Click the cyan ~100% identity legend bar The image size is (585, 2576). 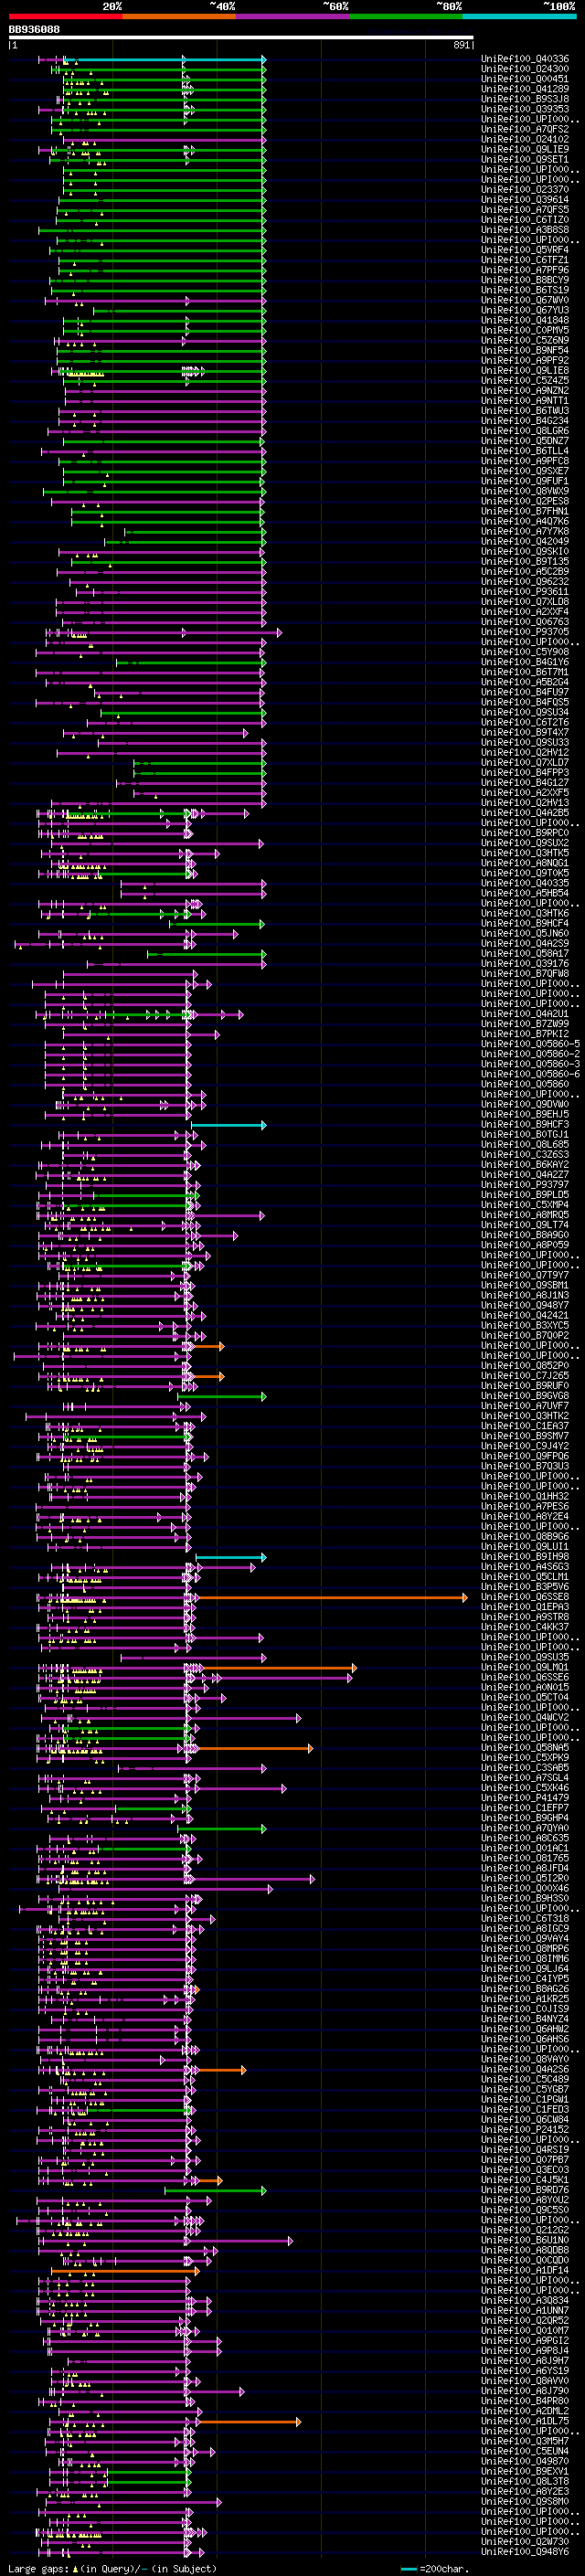tap(519, 16)
